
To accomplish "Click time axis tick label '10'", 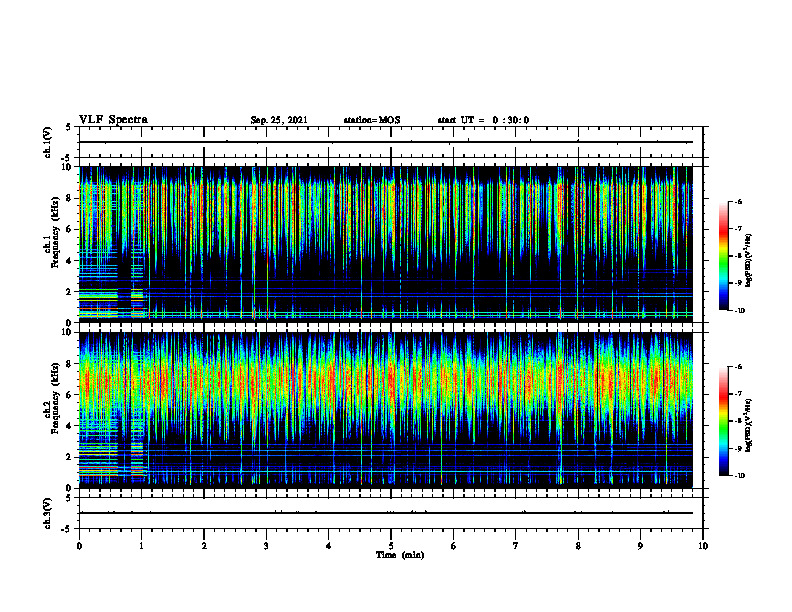I will (703, 546).
